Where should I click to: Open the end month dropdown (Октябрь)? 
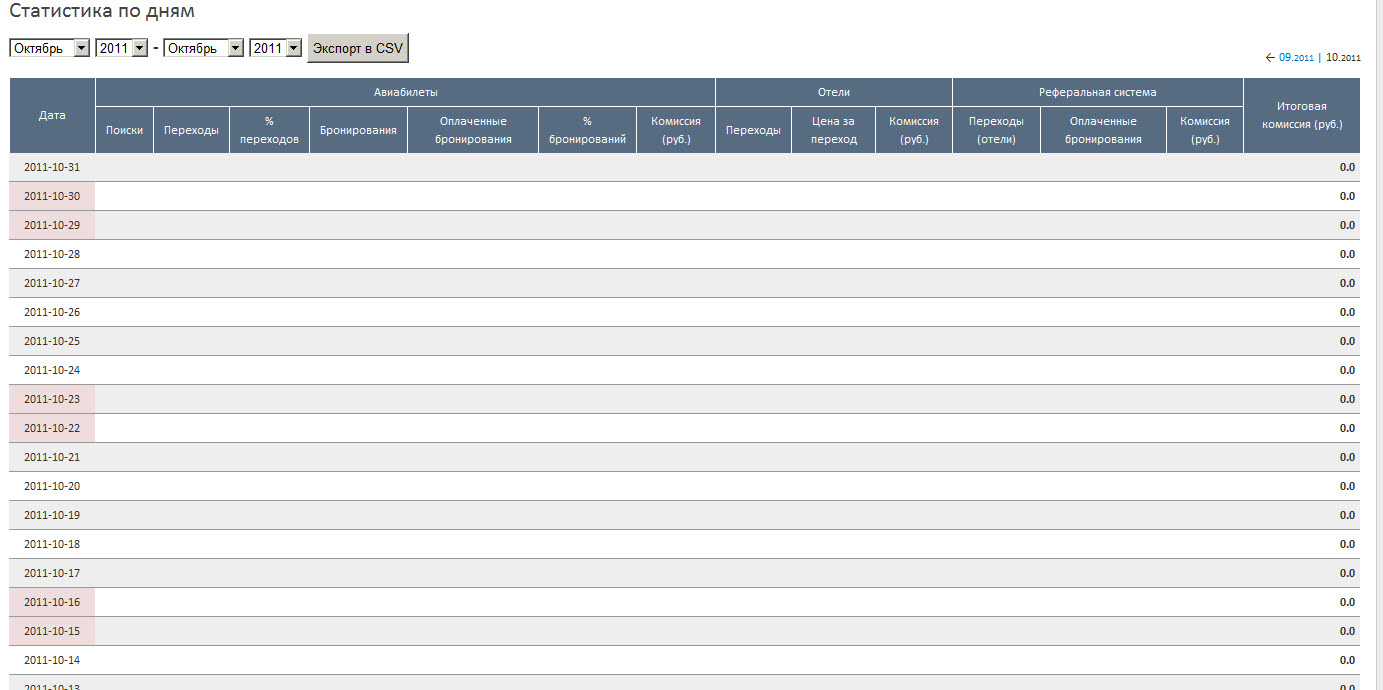point(204,48)
